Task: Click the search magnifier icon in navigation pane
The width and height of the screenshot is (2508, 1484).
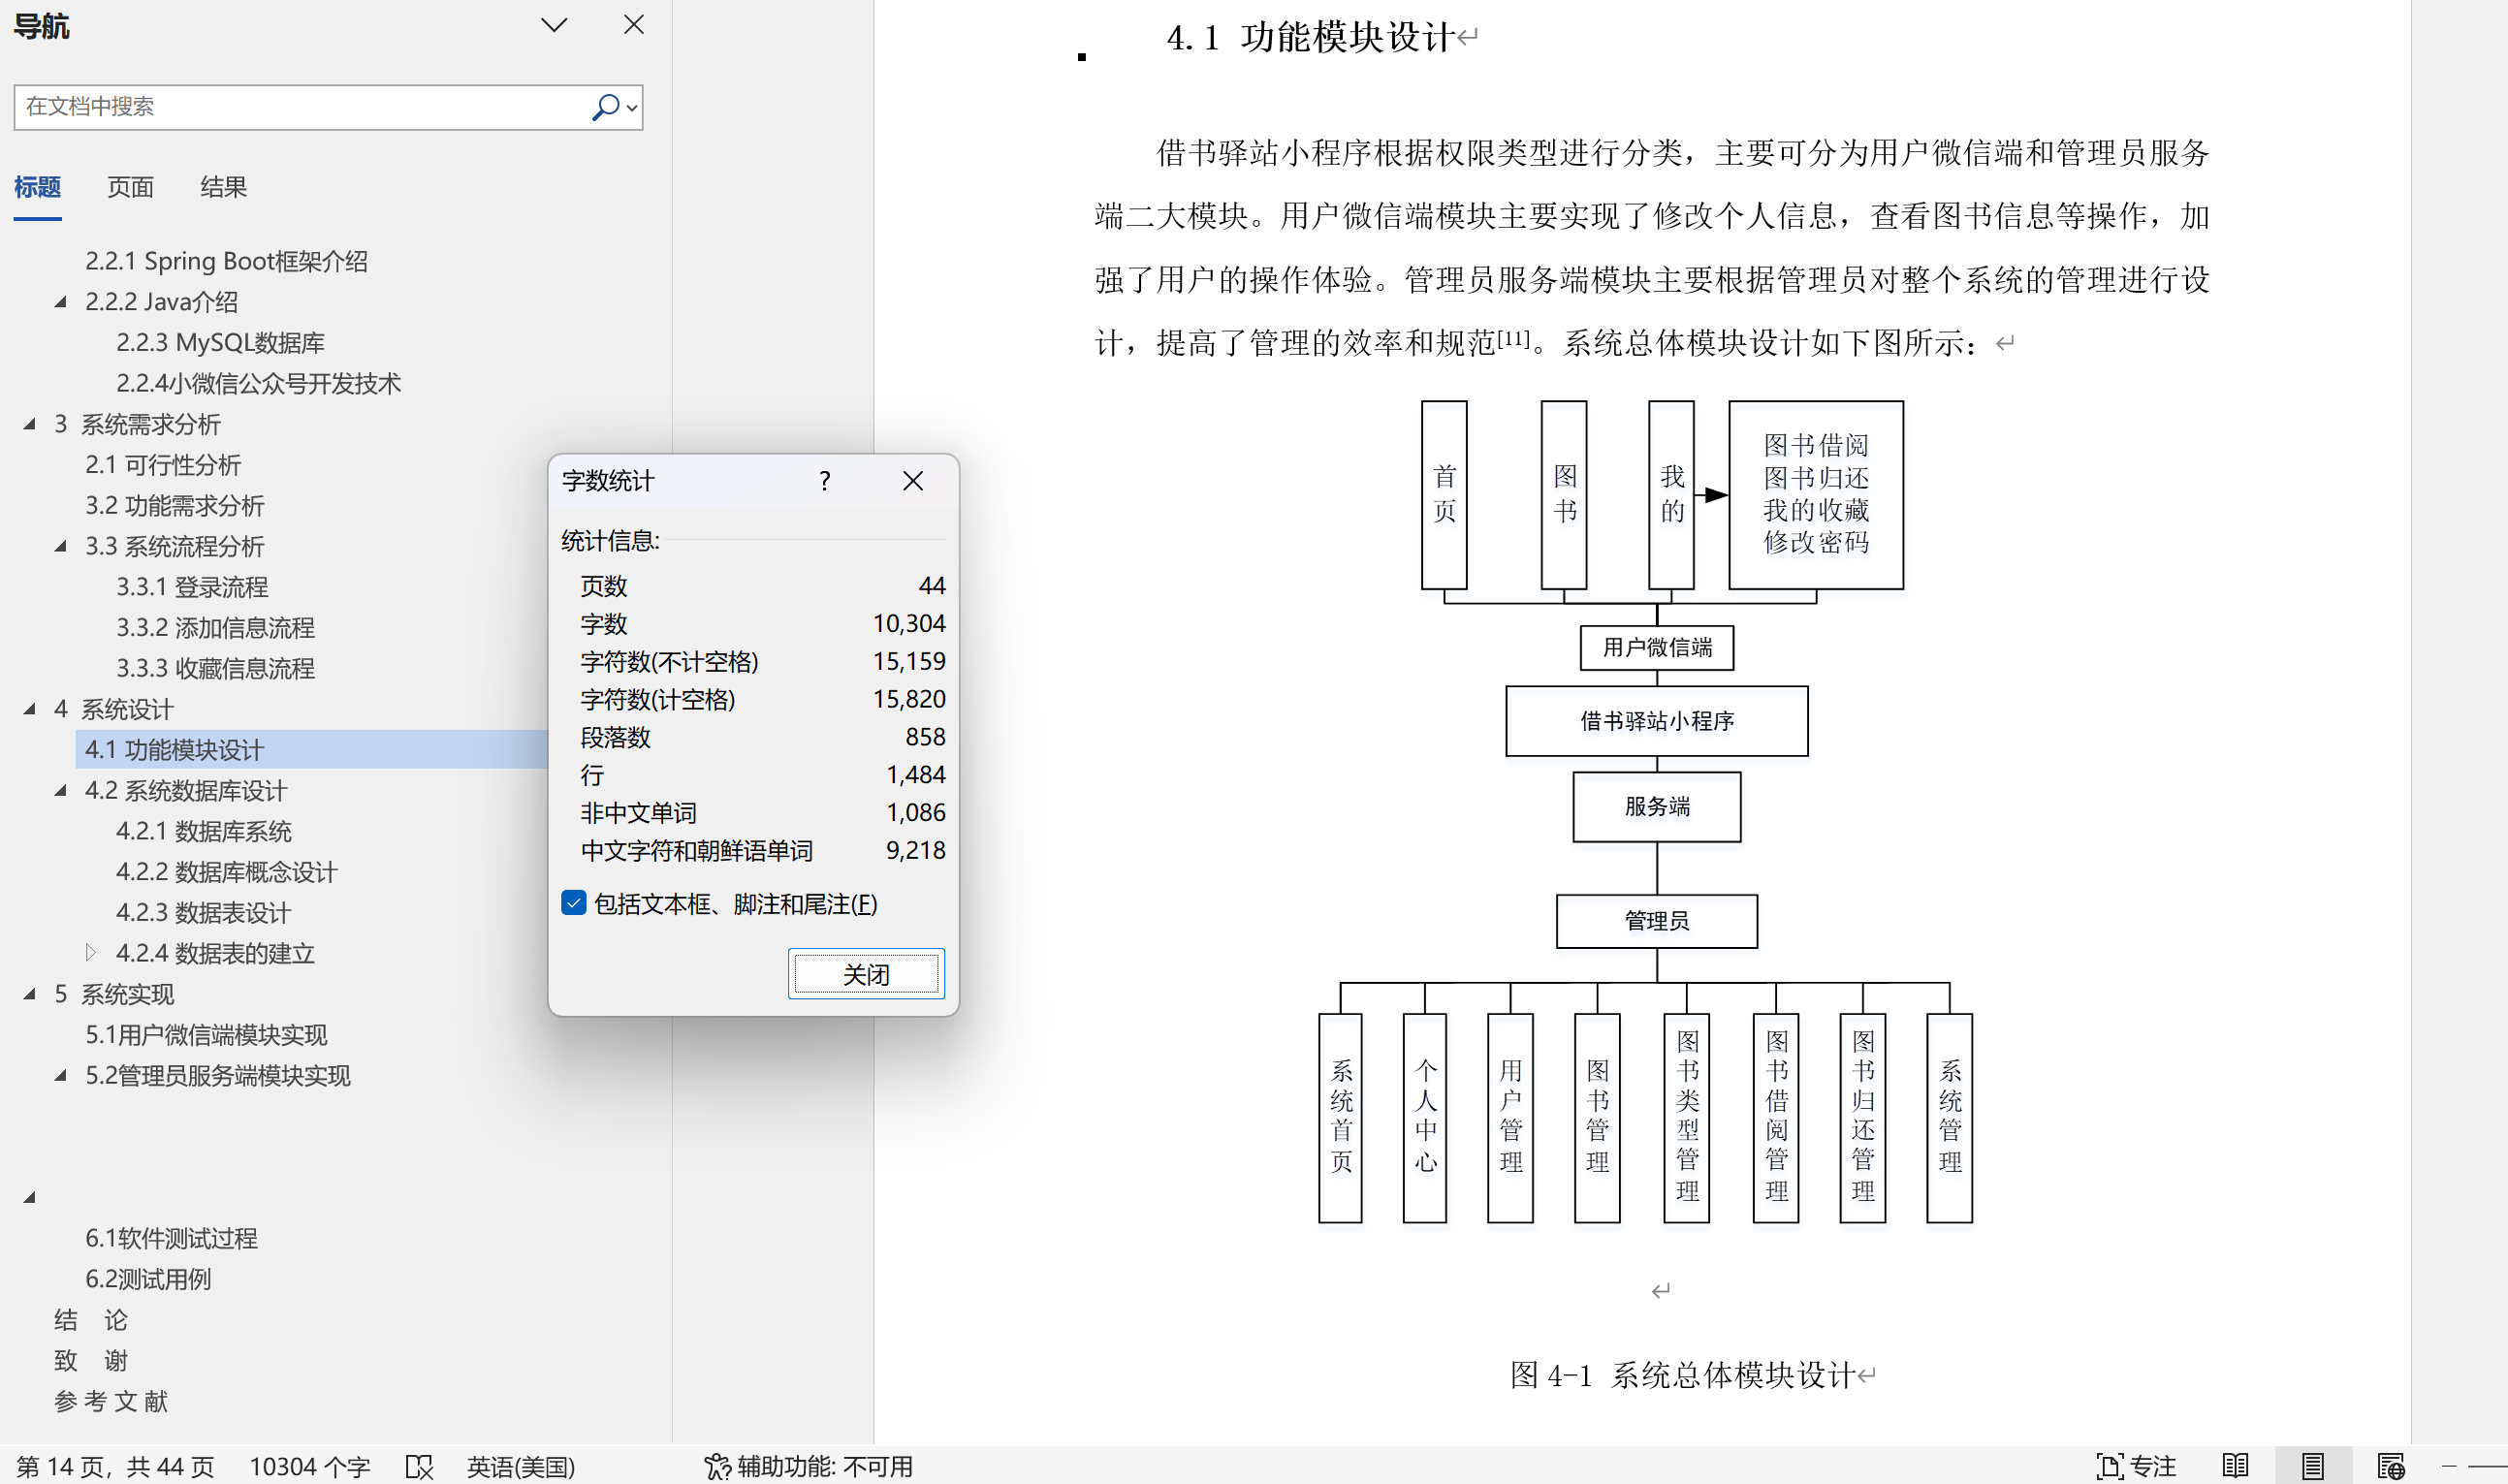Action: pyautogui.click(x=605, y=107)
